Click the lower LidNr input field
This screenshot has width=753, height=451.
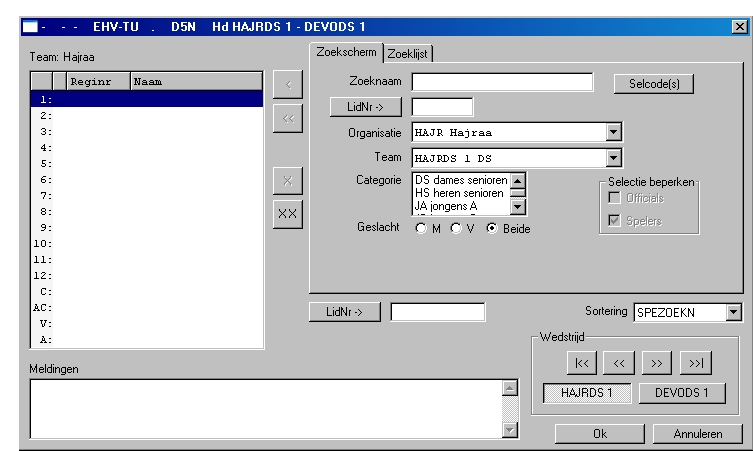(437, 312)
